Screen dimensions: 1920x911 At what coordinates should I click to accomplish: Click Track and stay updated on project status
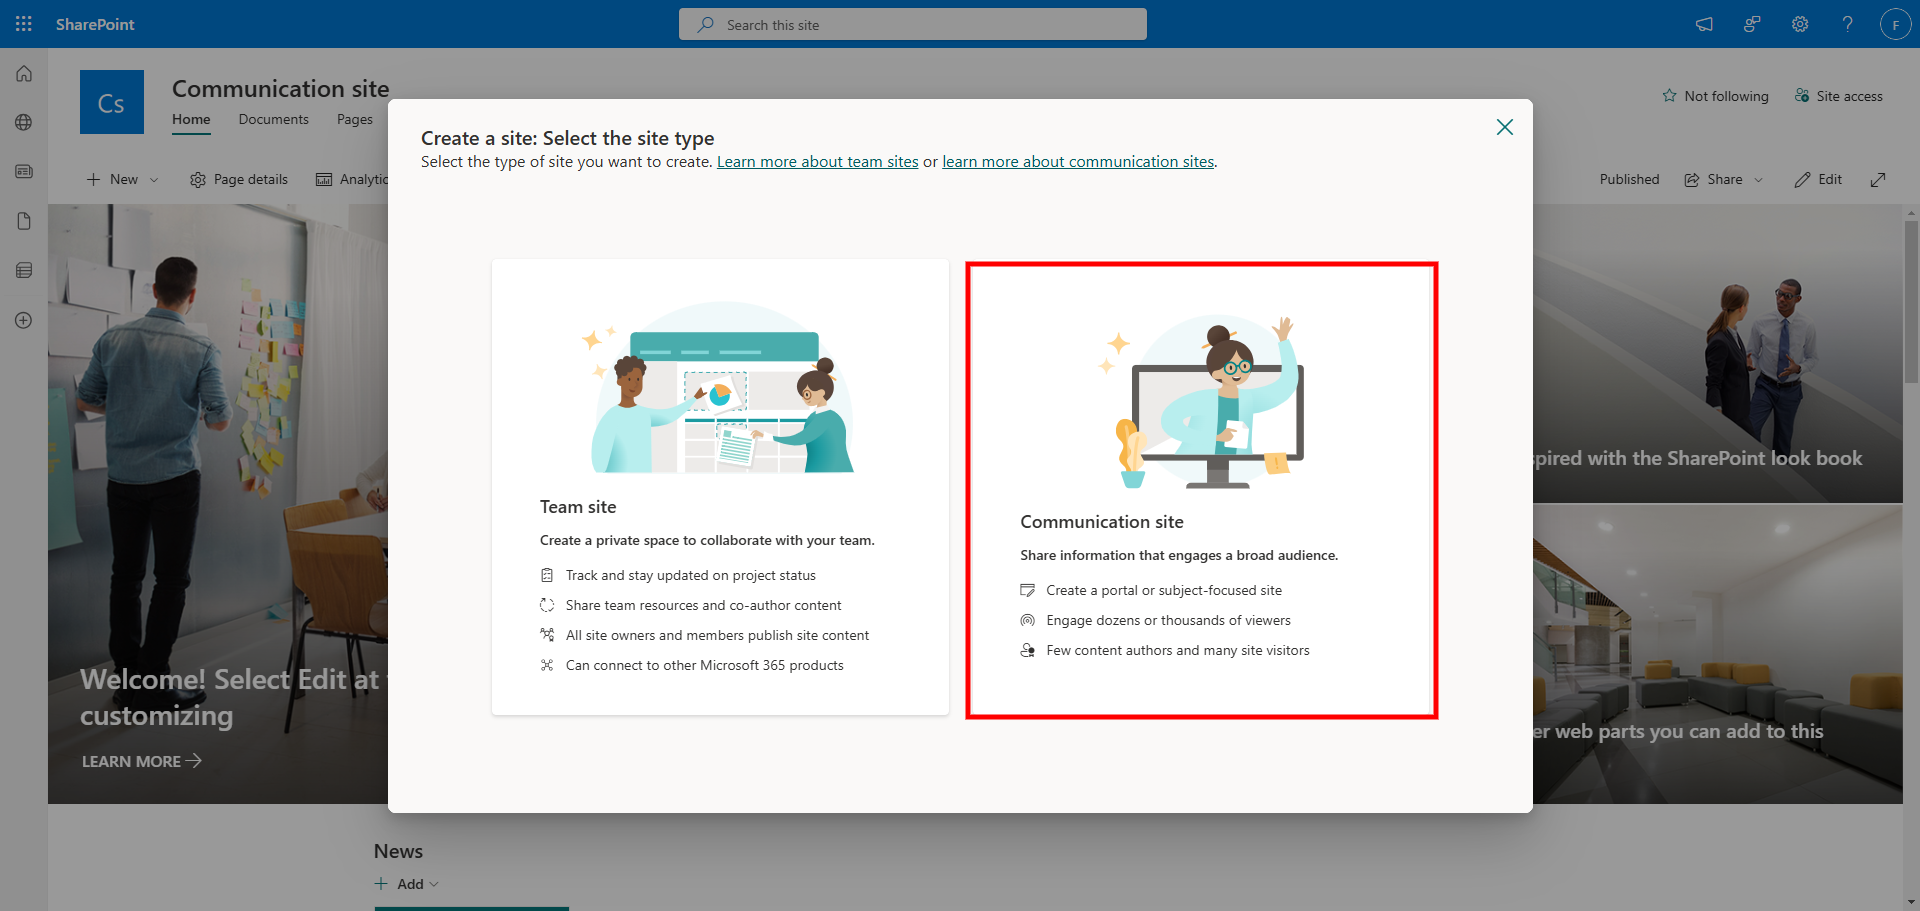[691, 575]
